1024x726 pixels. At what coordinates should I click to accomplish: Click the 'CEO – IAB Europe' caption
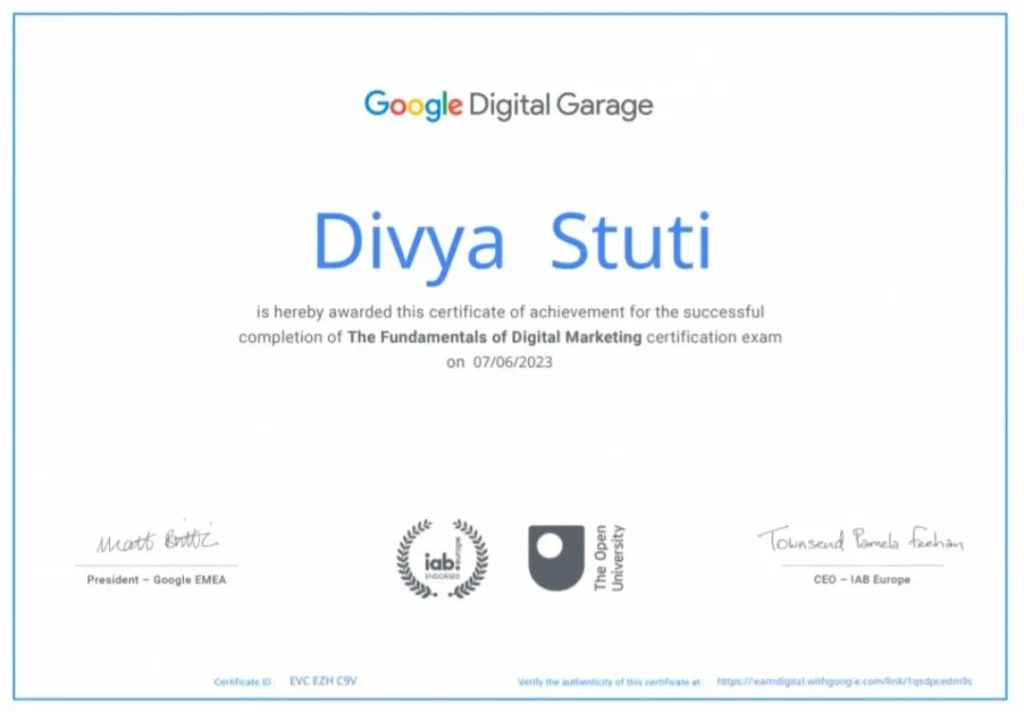click(x=862, y=580)
